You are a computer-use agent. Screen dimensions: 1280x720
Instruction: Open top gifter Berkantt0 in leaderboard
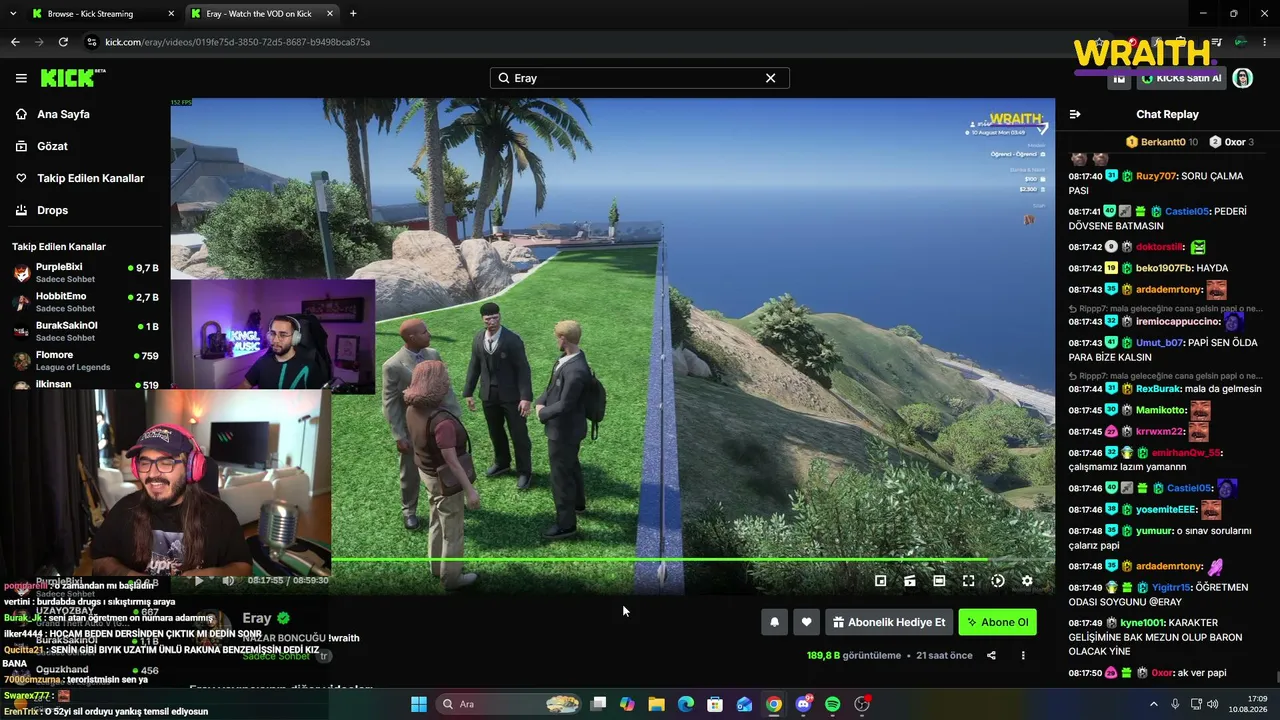coord(1162,142)
